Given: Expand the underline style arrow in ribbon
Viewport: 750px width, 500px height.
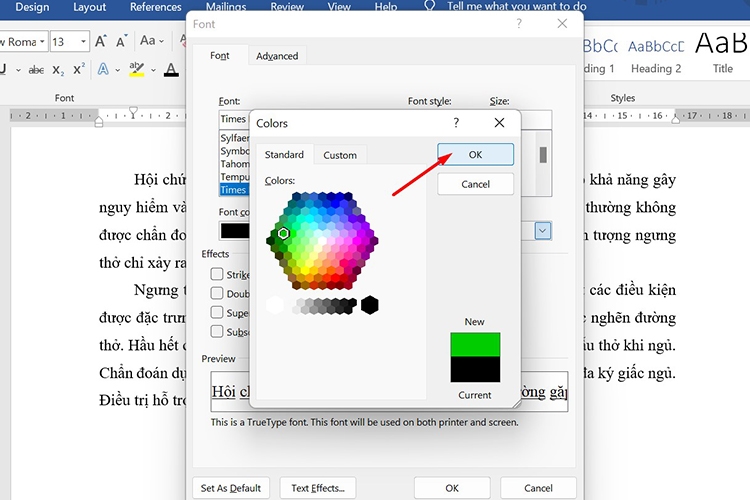Looking at the screenshot, I should click(18, 70).
